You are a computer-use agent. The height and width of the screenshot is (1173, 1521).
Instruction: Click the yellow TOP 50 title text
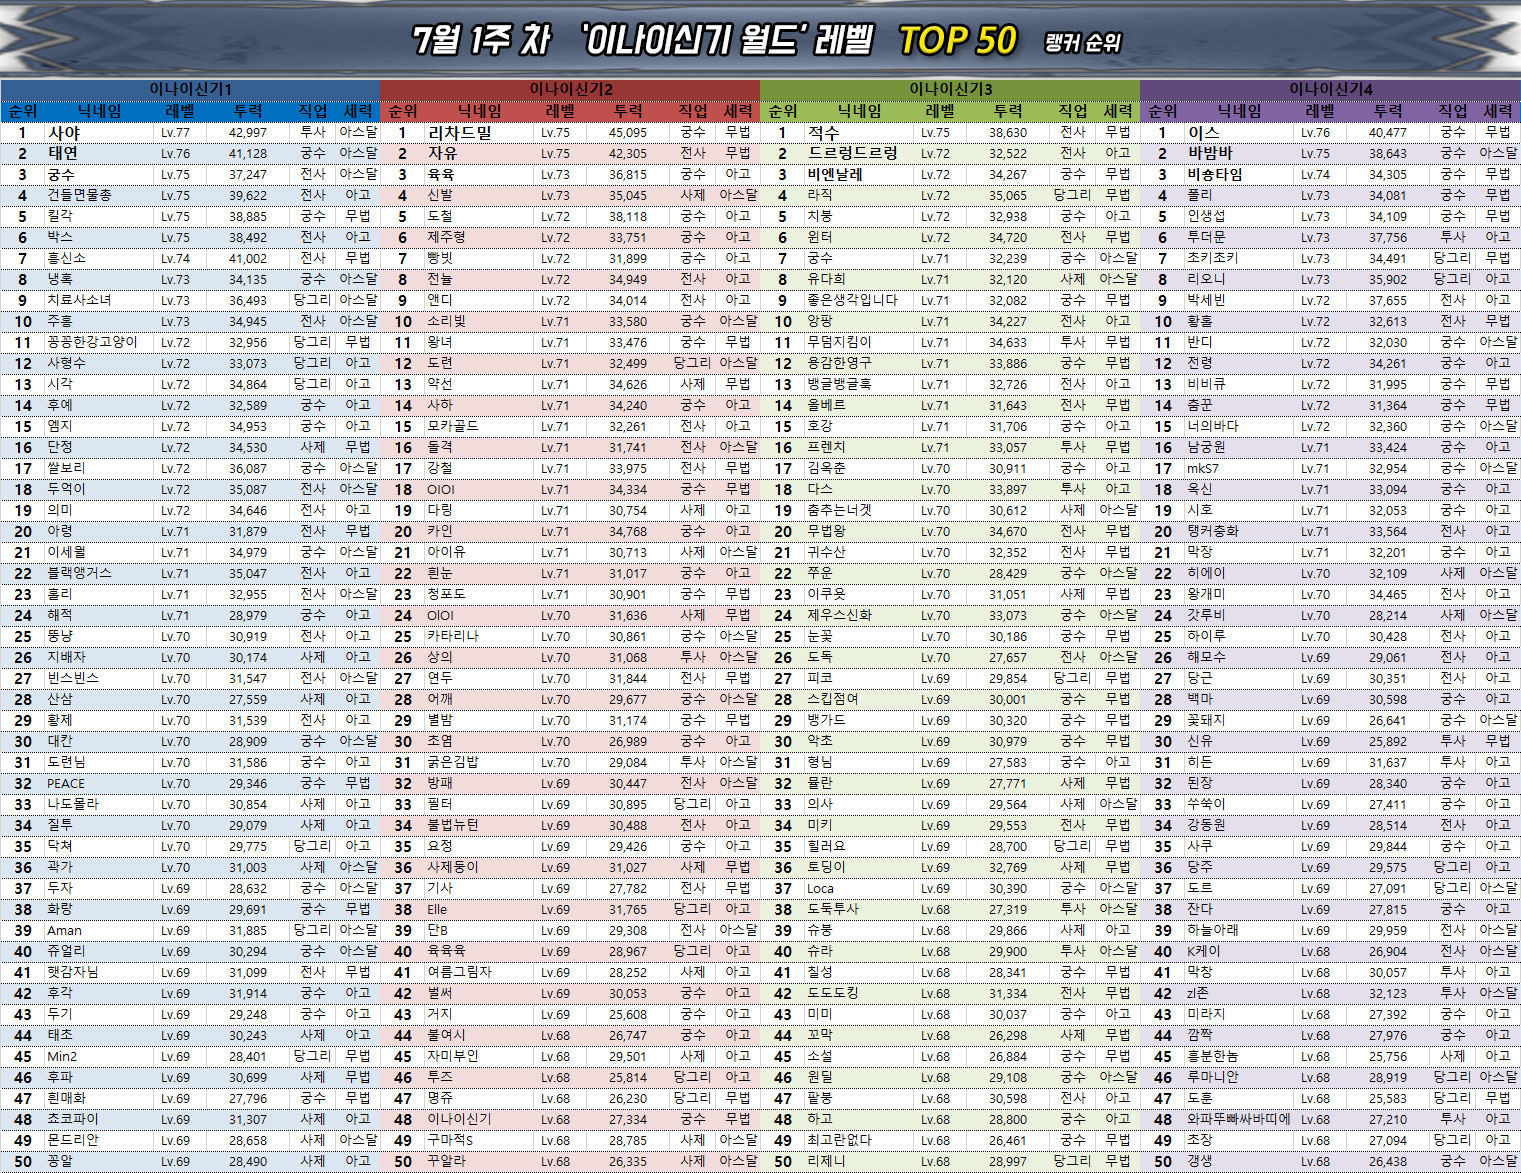pos(957,41)
